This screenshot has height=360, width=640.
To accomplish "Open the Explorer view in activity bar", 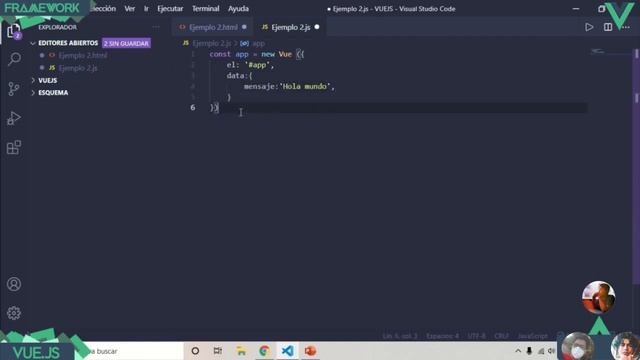I will pyautogui.click(x=14, y=31).
